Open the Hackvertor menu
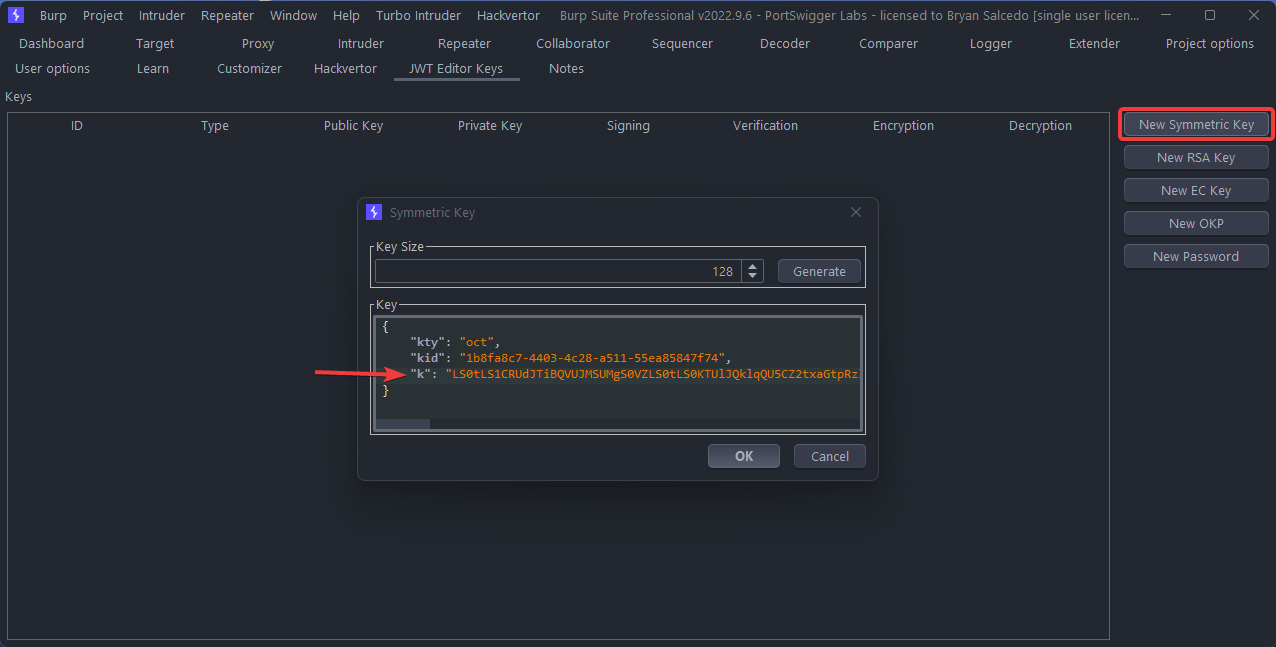1276x647 pixels. tap(508, 15)
